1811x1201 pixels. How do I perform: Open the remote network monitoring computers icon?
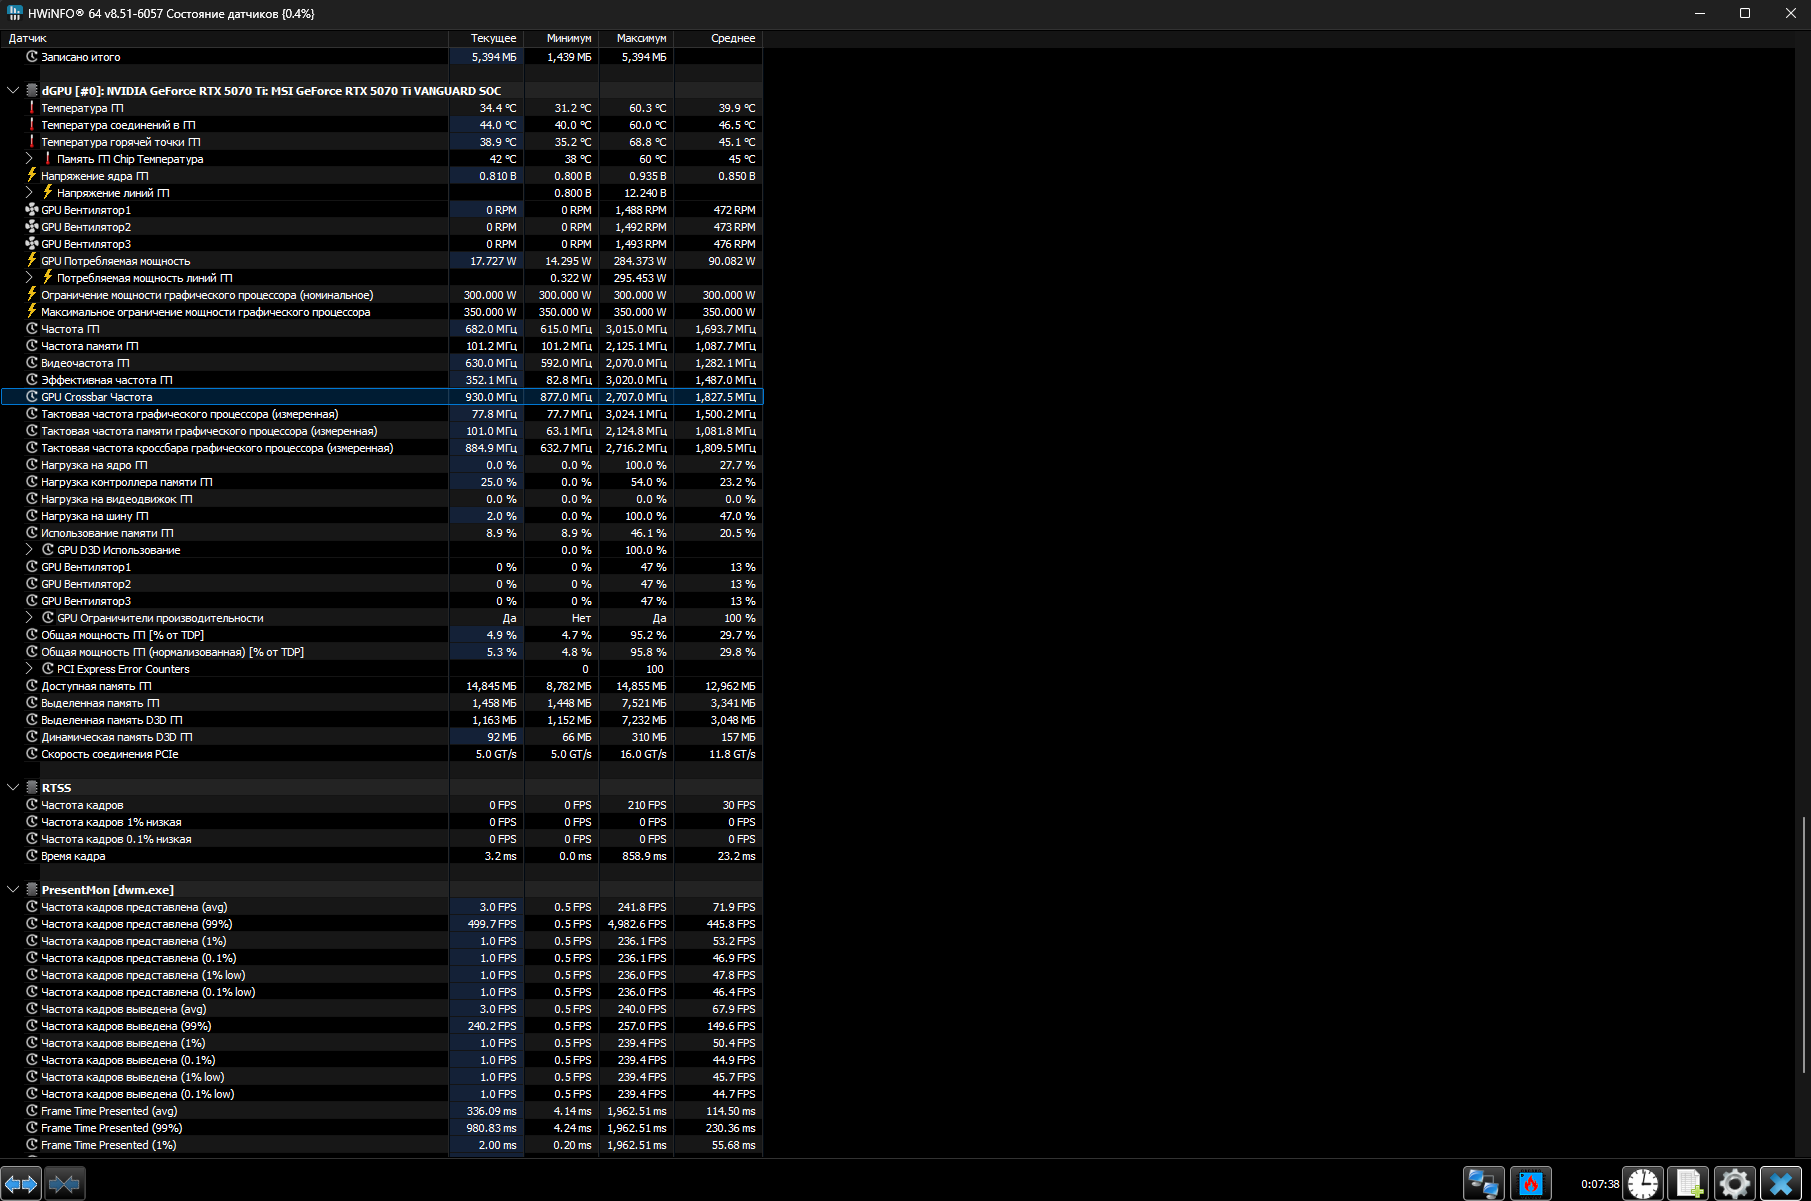tap(1483, 1184)
